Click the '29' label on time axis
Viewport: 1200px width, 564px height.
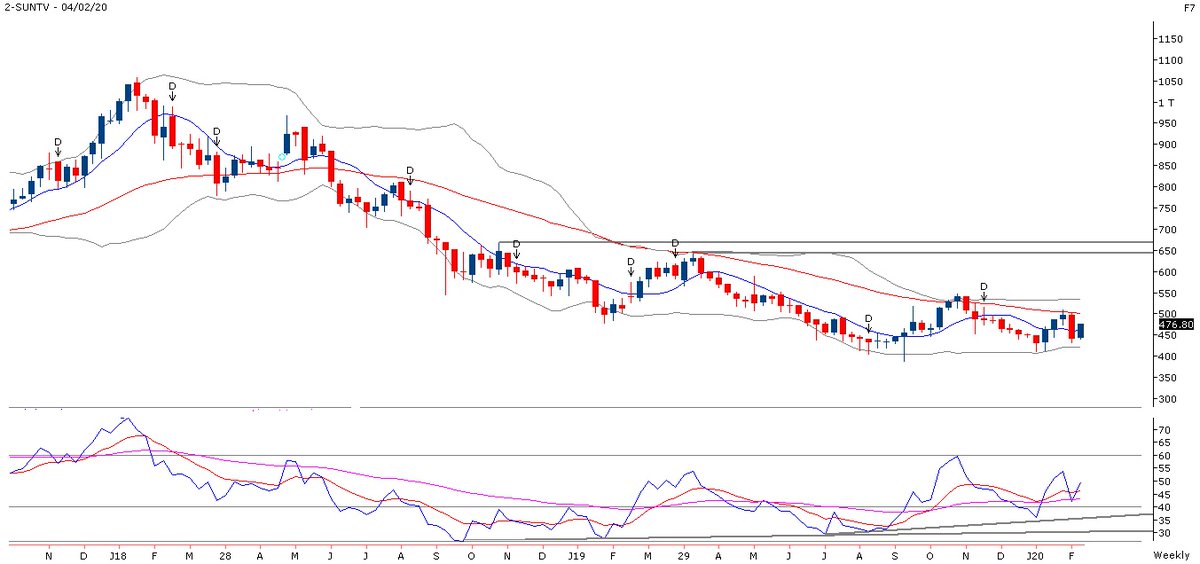pyautogui.click(x=684, y=554)
